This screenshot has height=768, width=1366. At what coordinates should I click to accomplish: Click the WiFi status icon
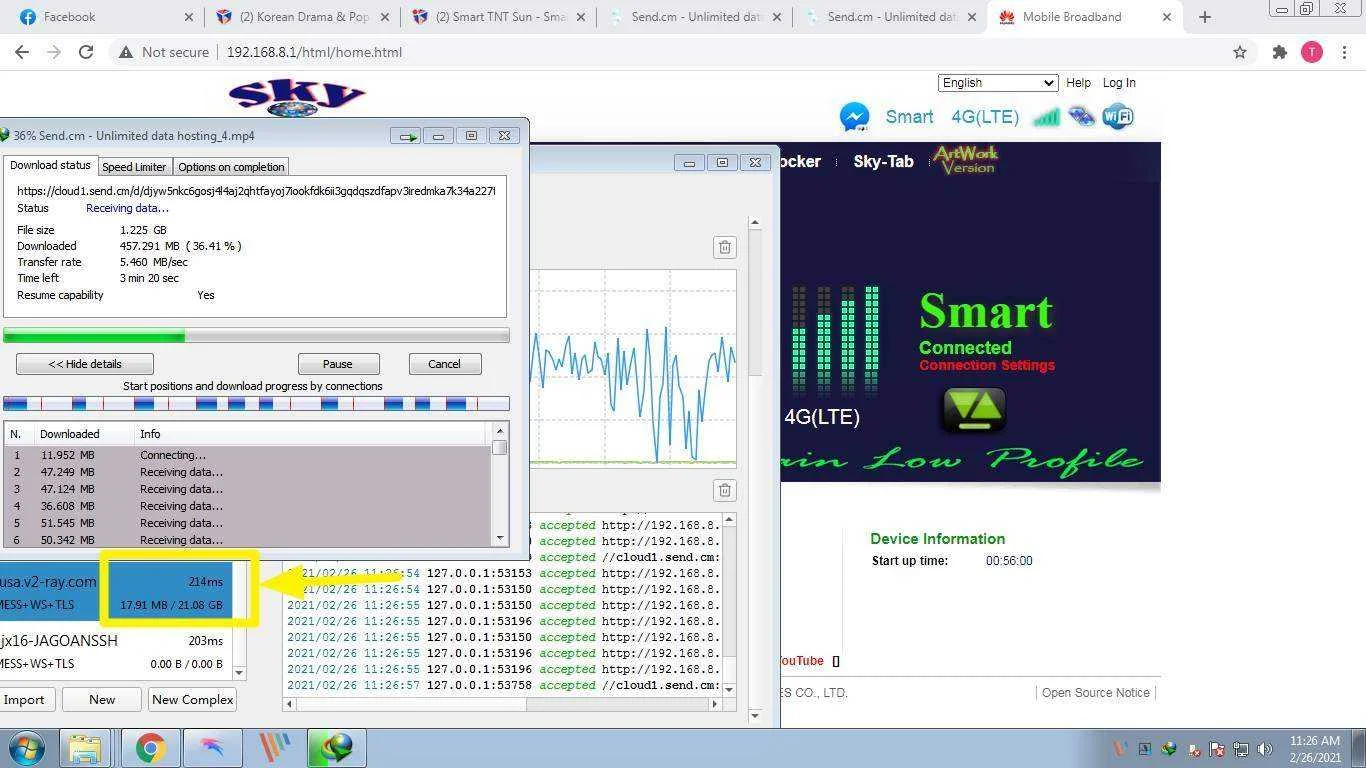pos(1118,117)
